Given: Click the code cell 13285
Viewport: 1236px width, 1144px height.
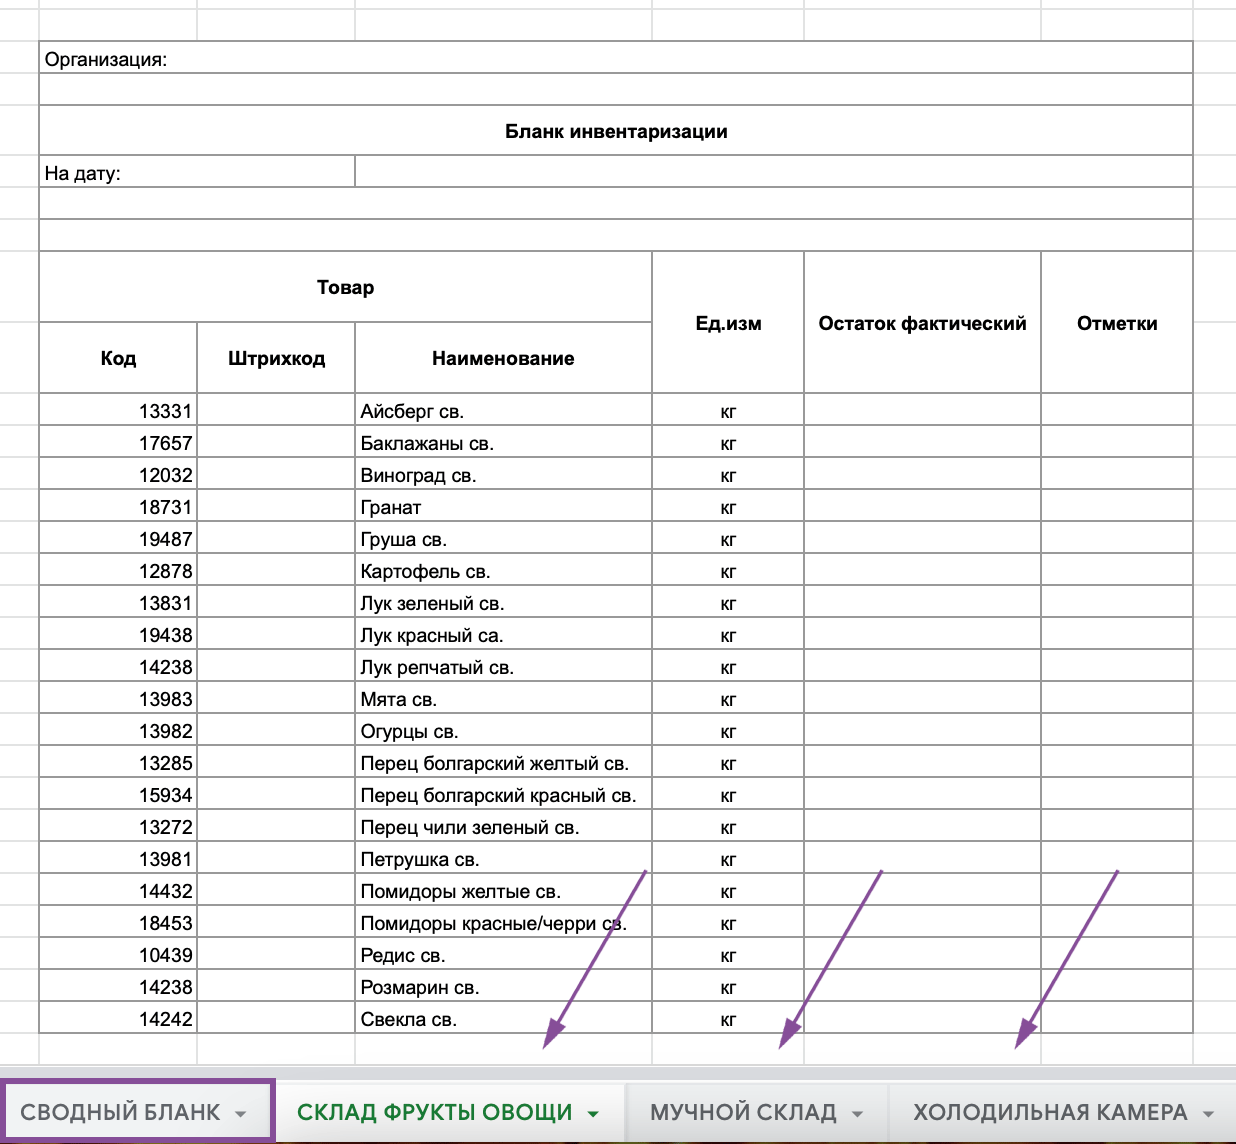Looking at the screenshot, I should [118, 763].
